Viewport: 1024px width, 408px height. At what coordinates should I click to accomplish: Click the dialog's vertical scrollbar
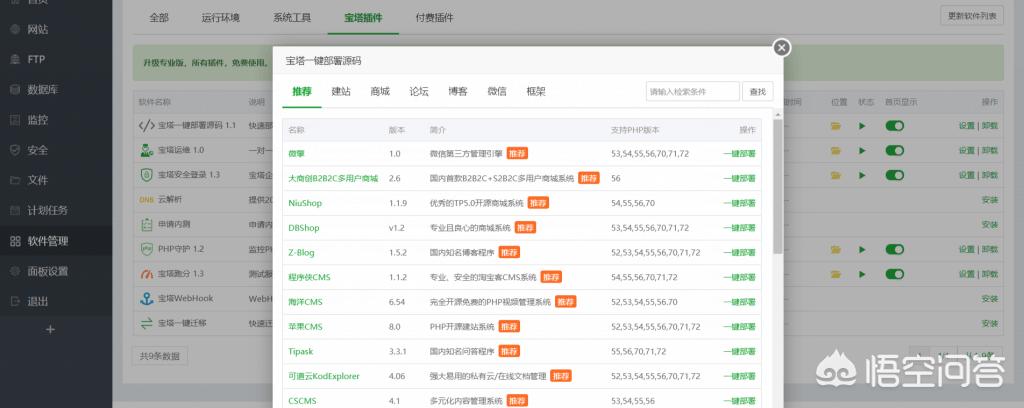point(778,186)
